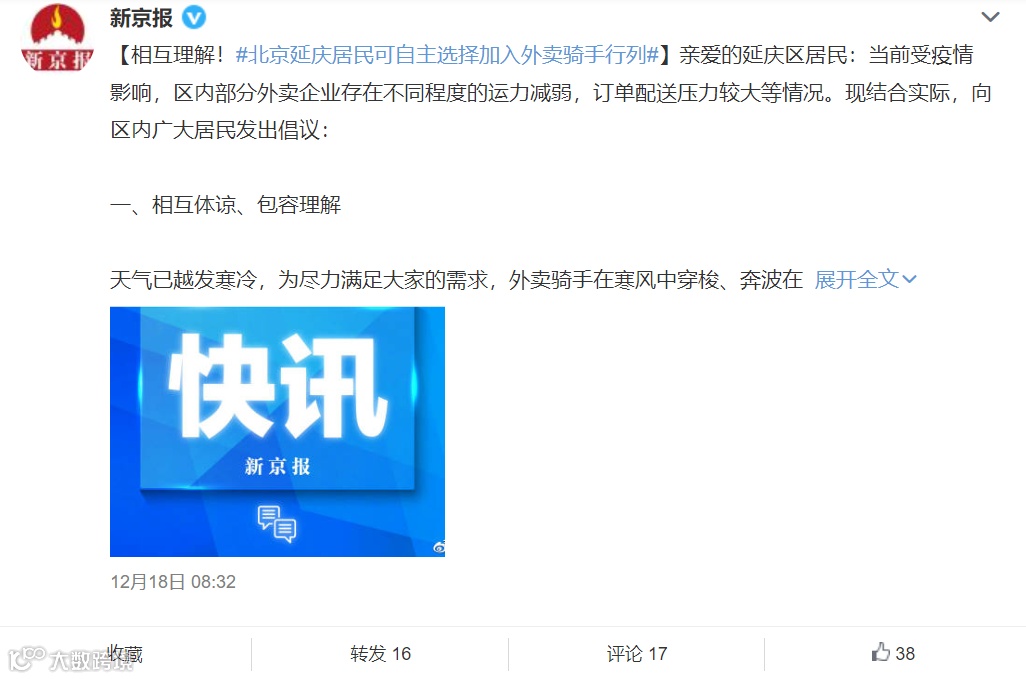The image size is (1026, 679).
Task: Click the post body text paragraph
Action: point(550,167)
